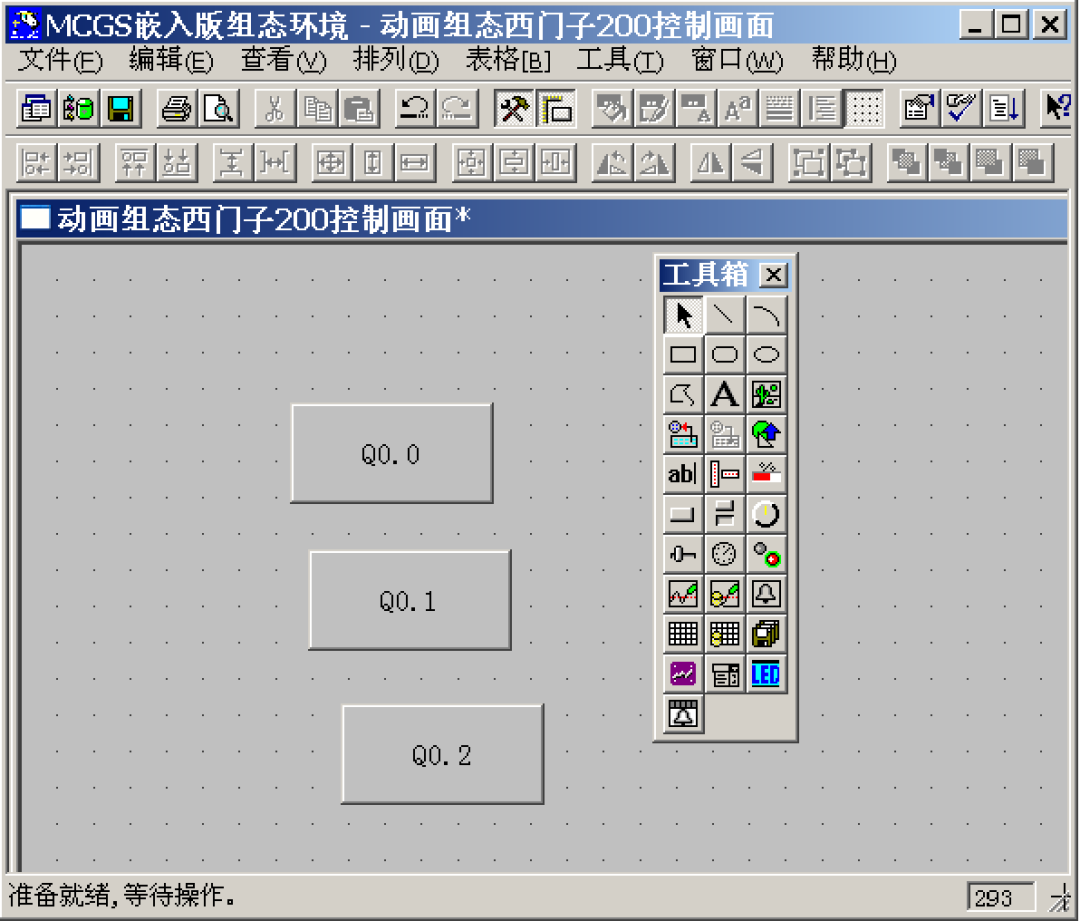The image size is (1080, 921).
Task: Open the 排列(D) menu
Action: 395,60
